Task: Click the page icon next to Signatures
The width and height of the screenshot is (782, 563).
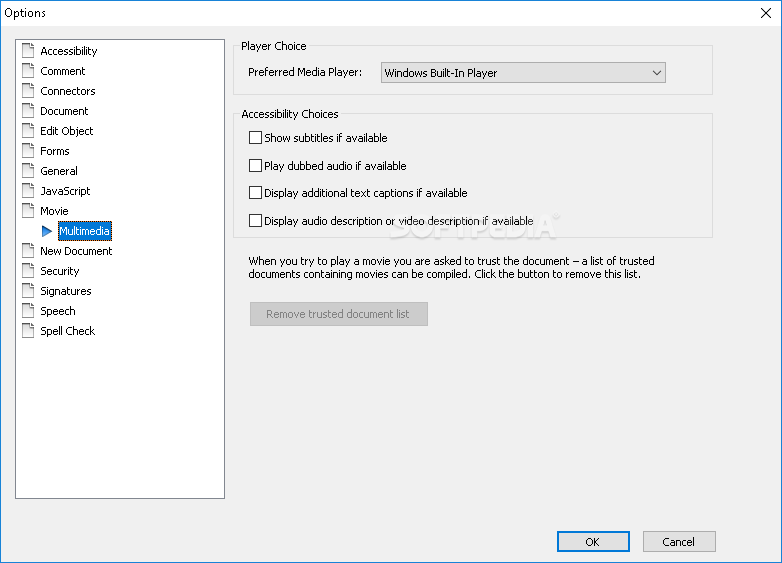Action: [28, 290]
